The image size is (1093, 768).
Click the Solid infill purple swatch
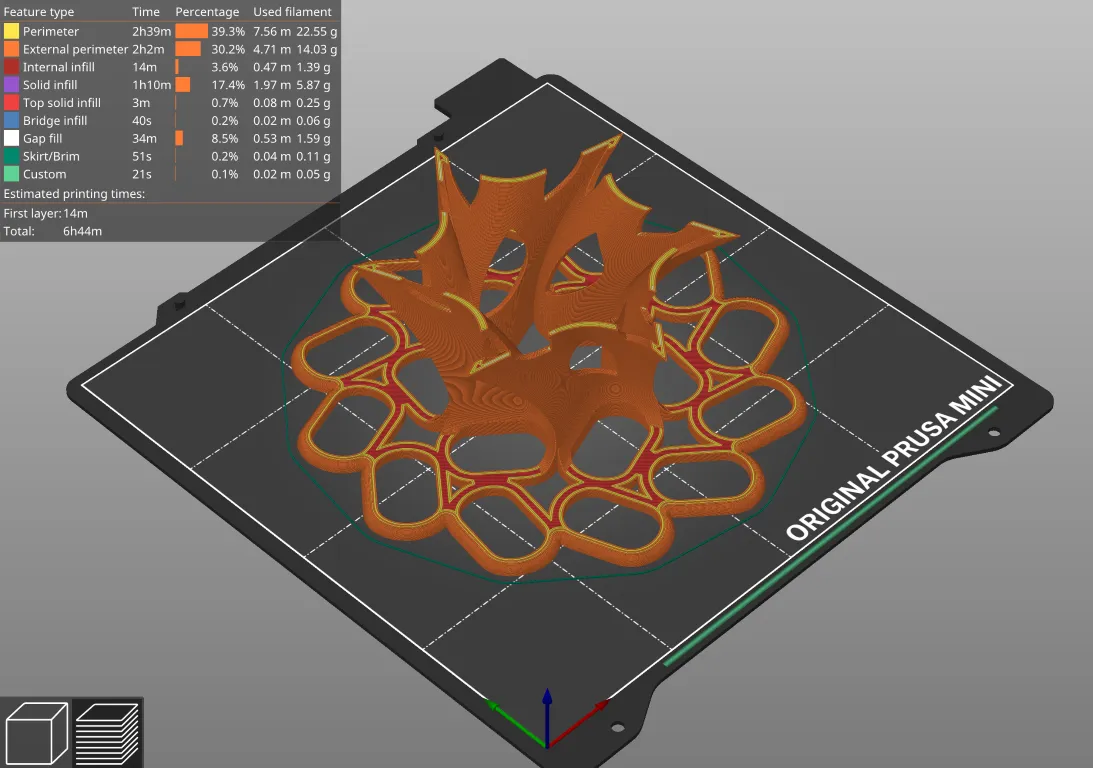coord(11,85)
